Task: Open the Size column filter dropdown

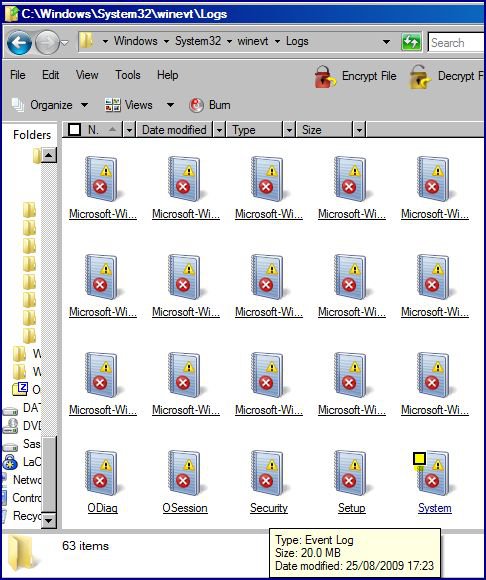Action: click(x=359, y=130)
